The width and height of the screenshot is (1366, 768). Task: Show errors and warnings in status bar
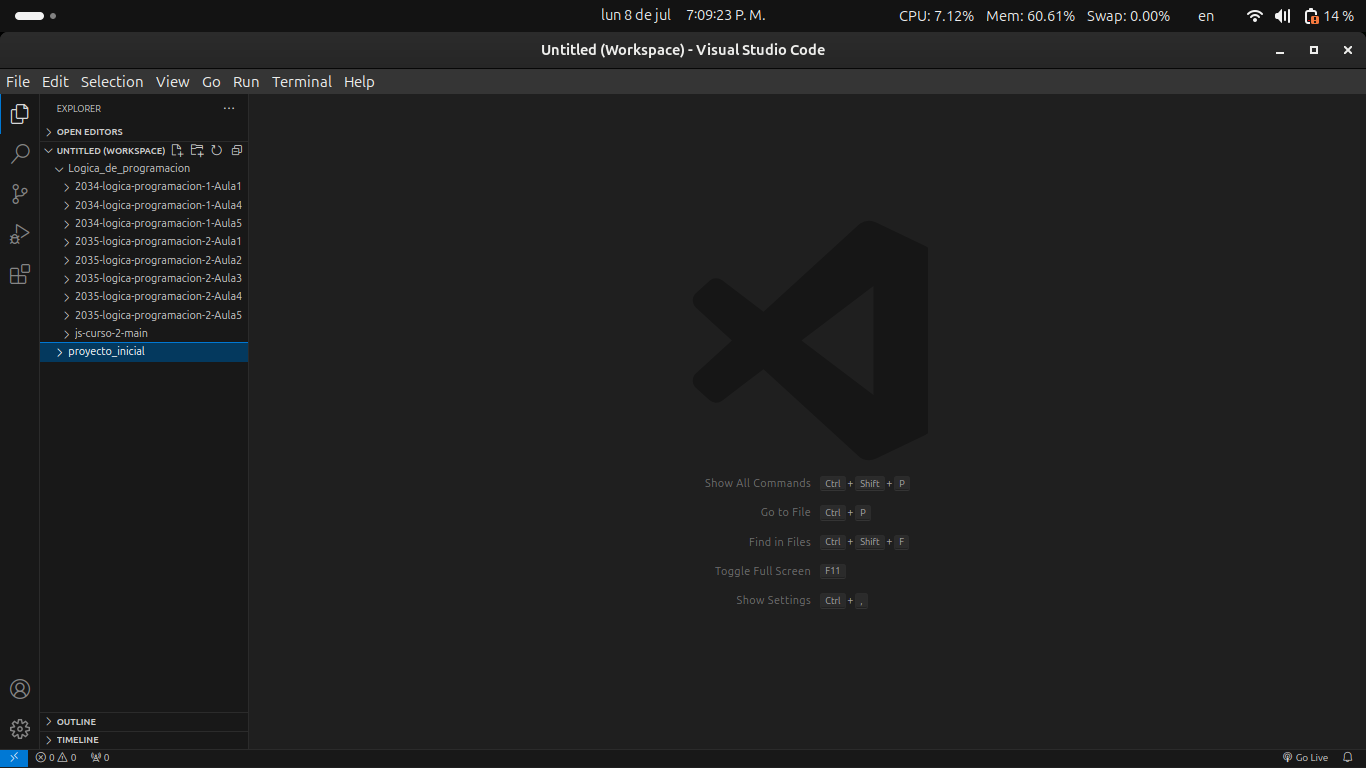click(56, 757)
